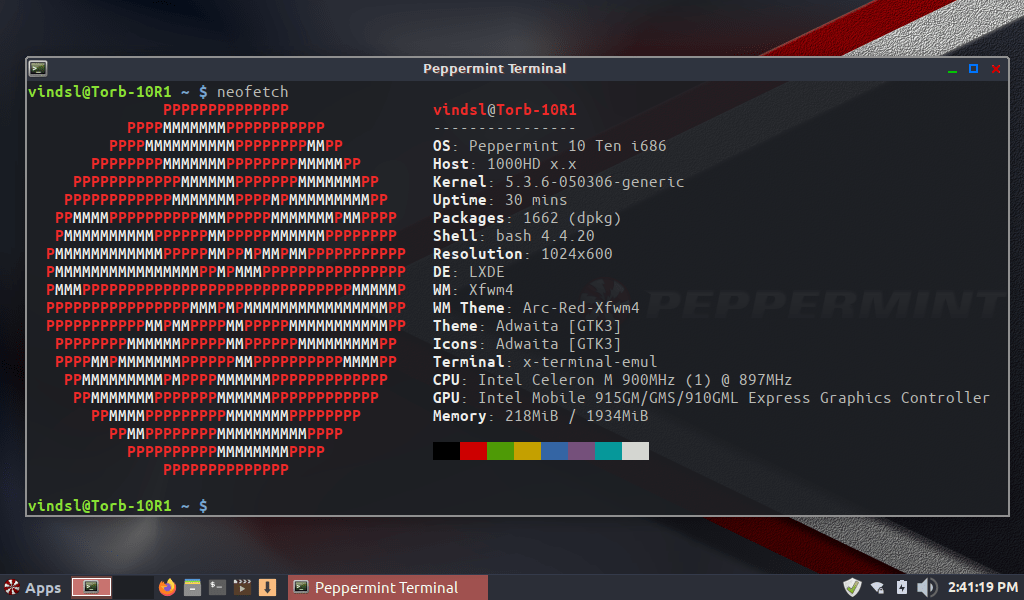Close the Peppermint Terminal window
Viewport: 1024px width, 600px height.
[x=996, y=69]
